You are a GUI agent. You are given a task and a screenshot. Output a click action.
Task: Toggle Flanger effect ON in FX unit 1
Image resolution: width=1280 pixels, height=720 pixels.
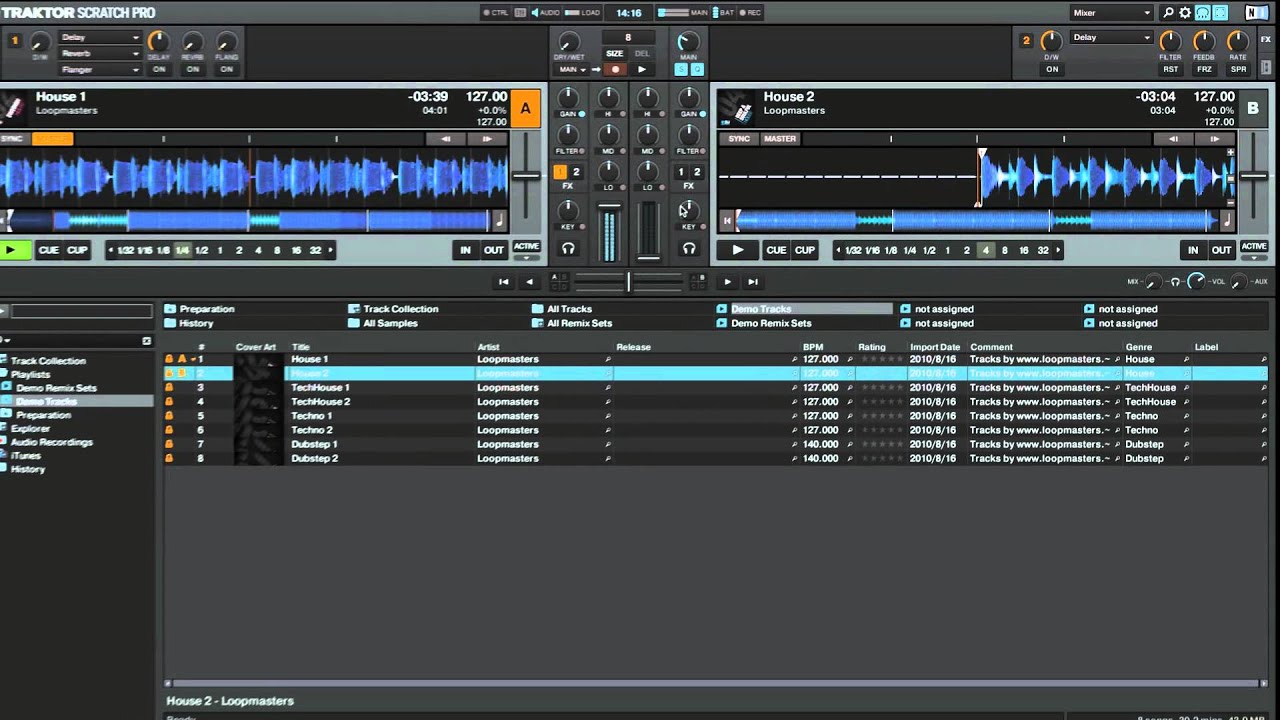coord(227,69)
